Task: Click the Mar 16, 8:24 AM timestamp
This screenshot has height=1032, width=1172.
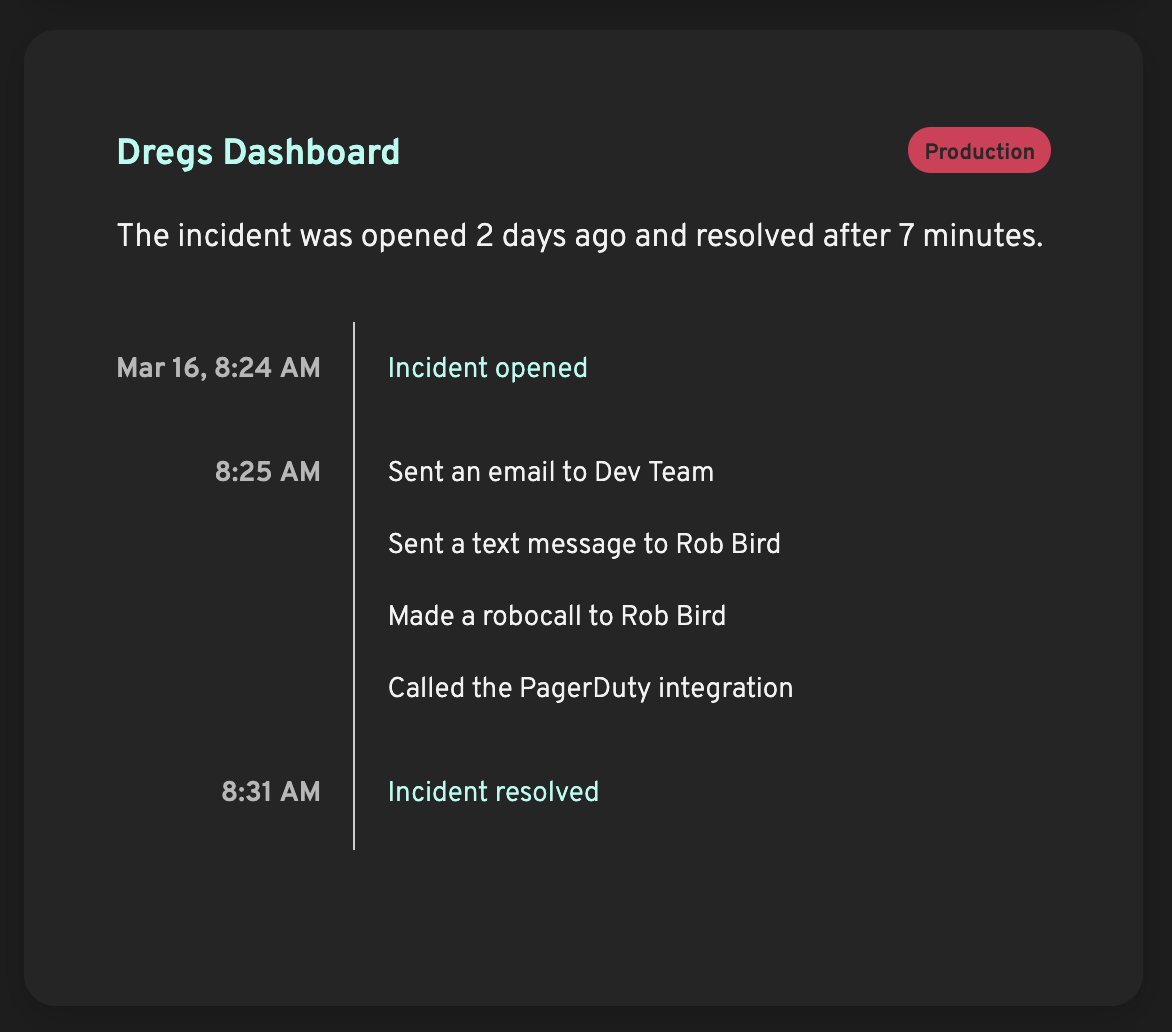Action: 218,368
